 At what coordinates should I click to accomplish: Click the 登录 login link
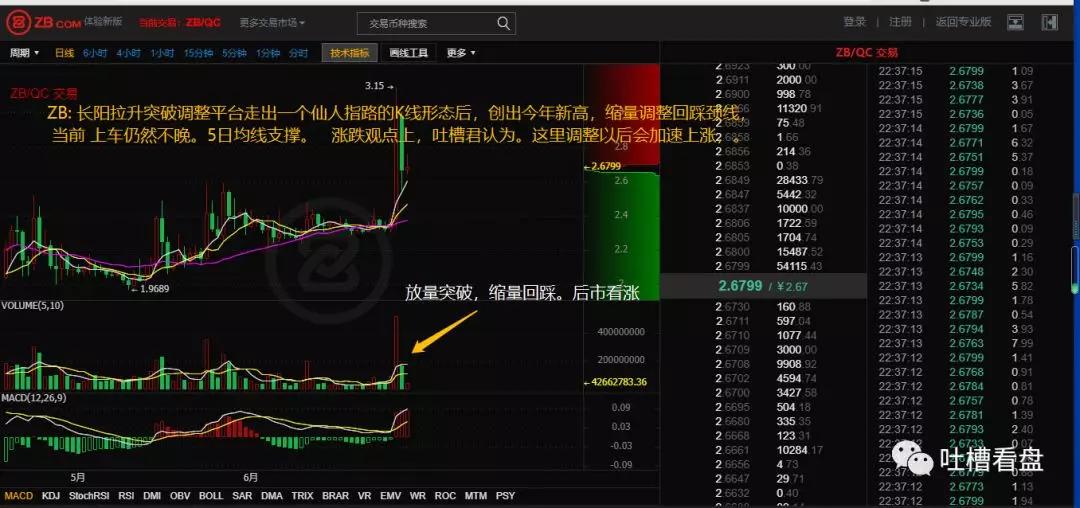[855, 22]
